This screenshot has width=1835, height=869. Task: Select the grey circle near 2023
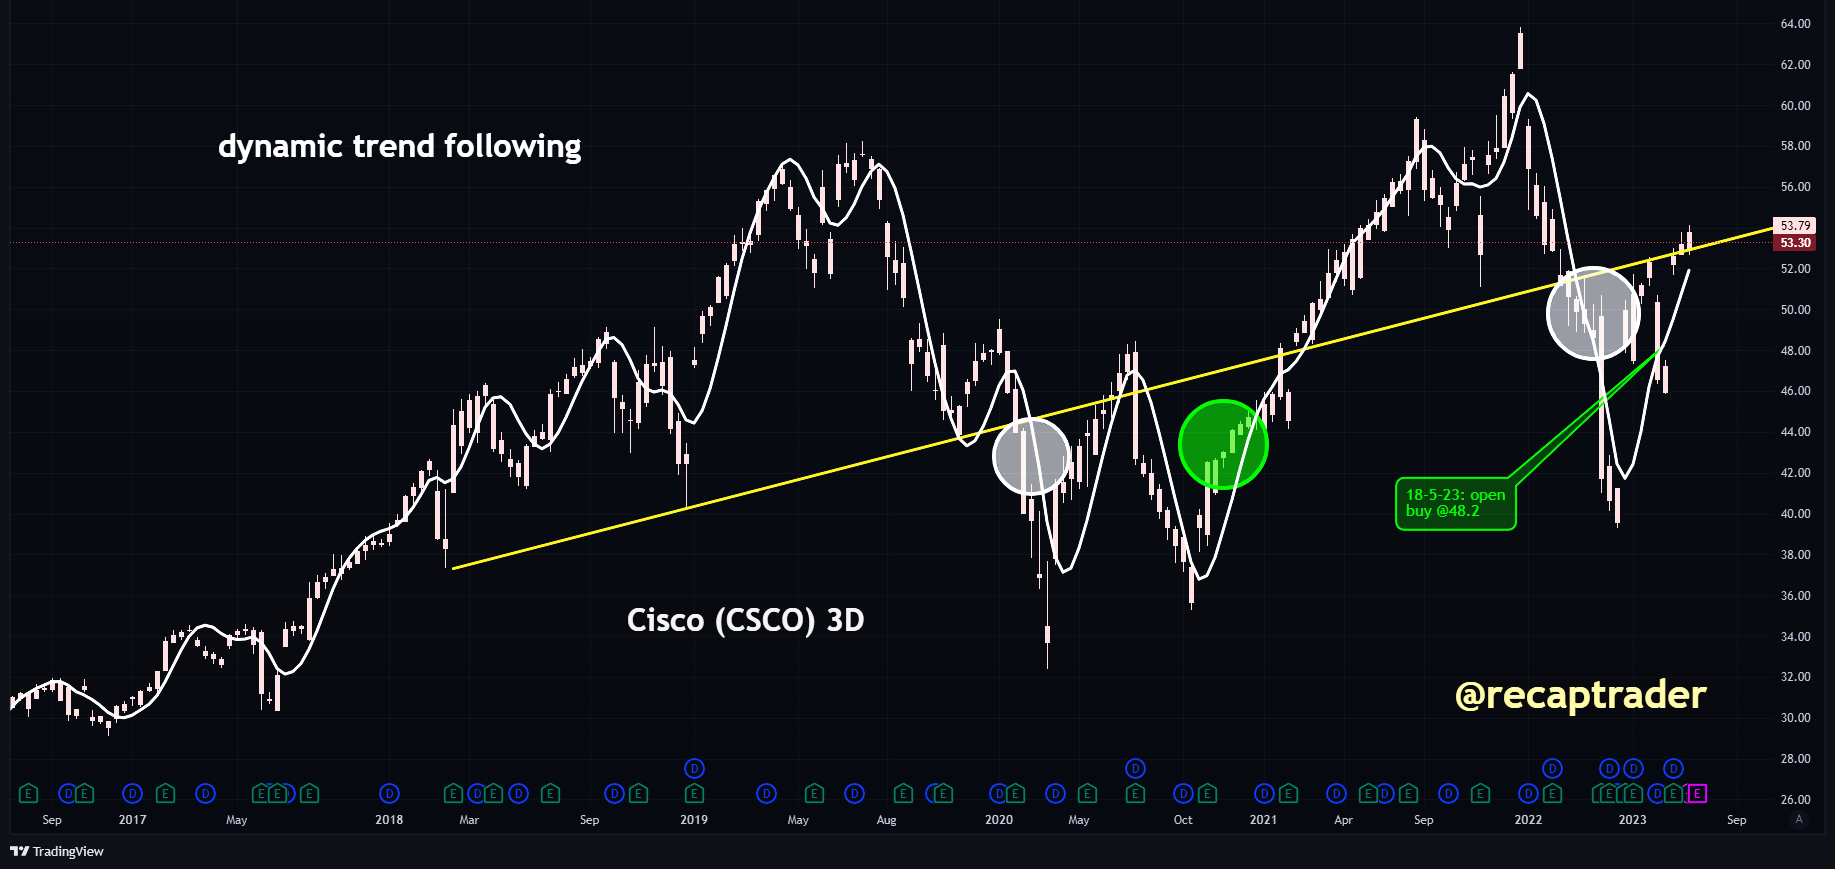1594,313
